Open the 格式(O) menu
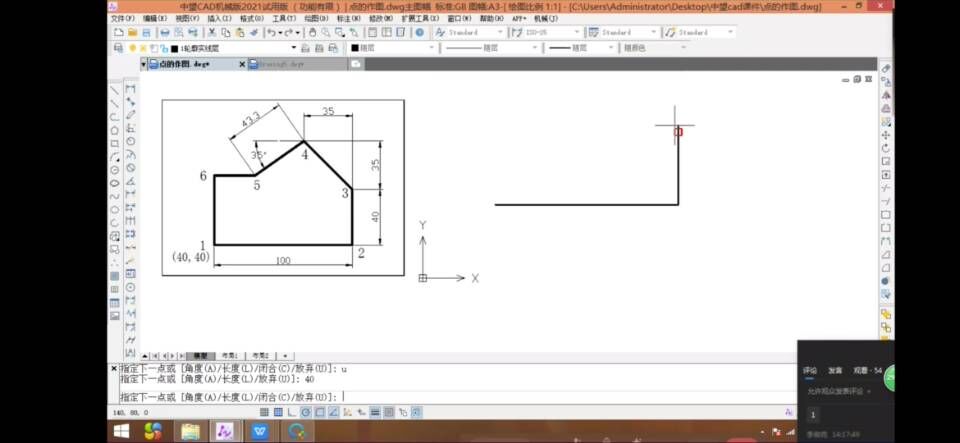The width and height of the screenshot is (960, 443). pos(251,18)
